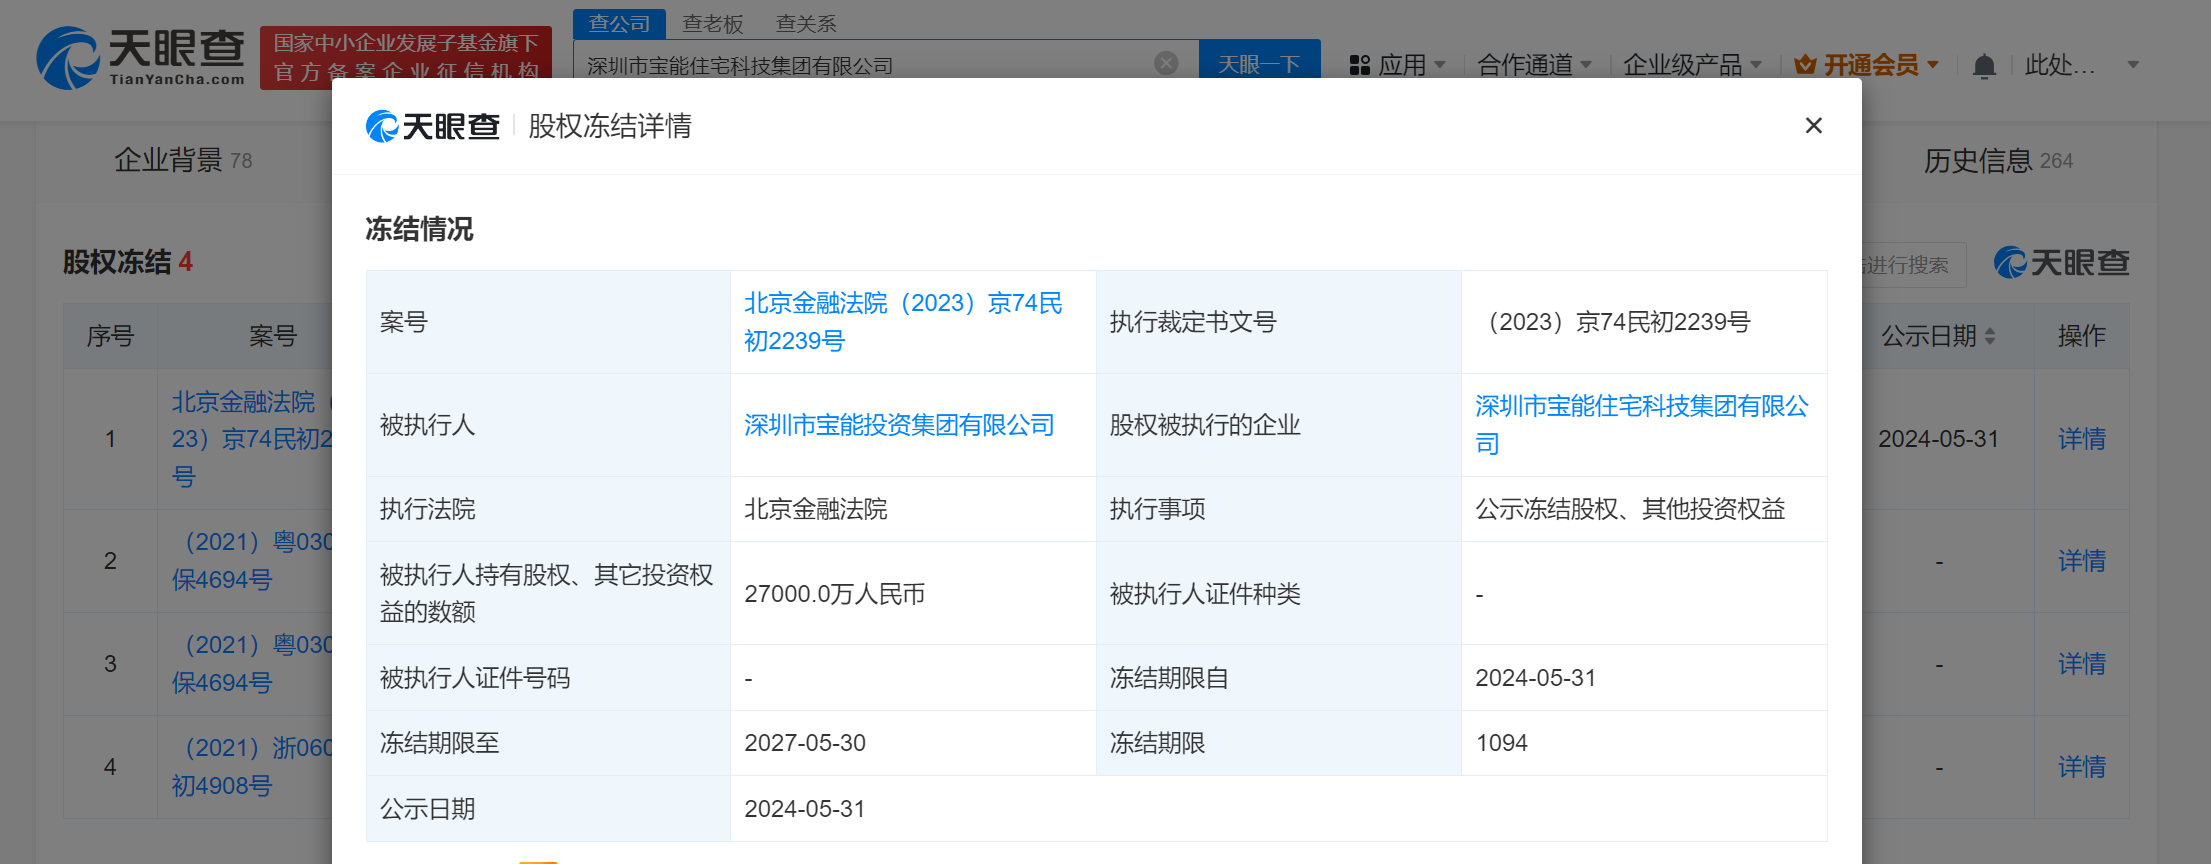This screenshot has width=2211, height=864.
Task: Open case link 北京金融法院（2023）京74民初2239号 in the dialog
Action: (903, 321)
